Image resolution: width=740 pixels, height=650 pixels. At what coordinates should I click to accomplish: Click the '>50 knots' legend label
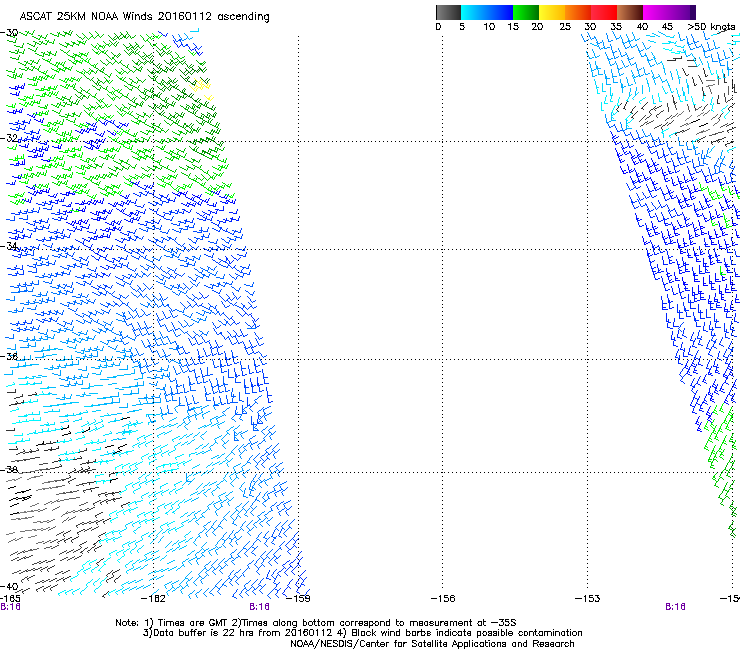pyautogui.click(x=711, y=27)
